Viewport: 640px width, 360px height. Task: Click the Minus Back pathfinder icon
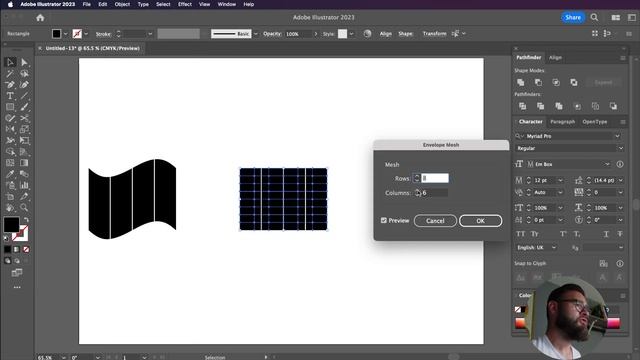tap(613, 106)
